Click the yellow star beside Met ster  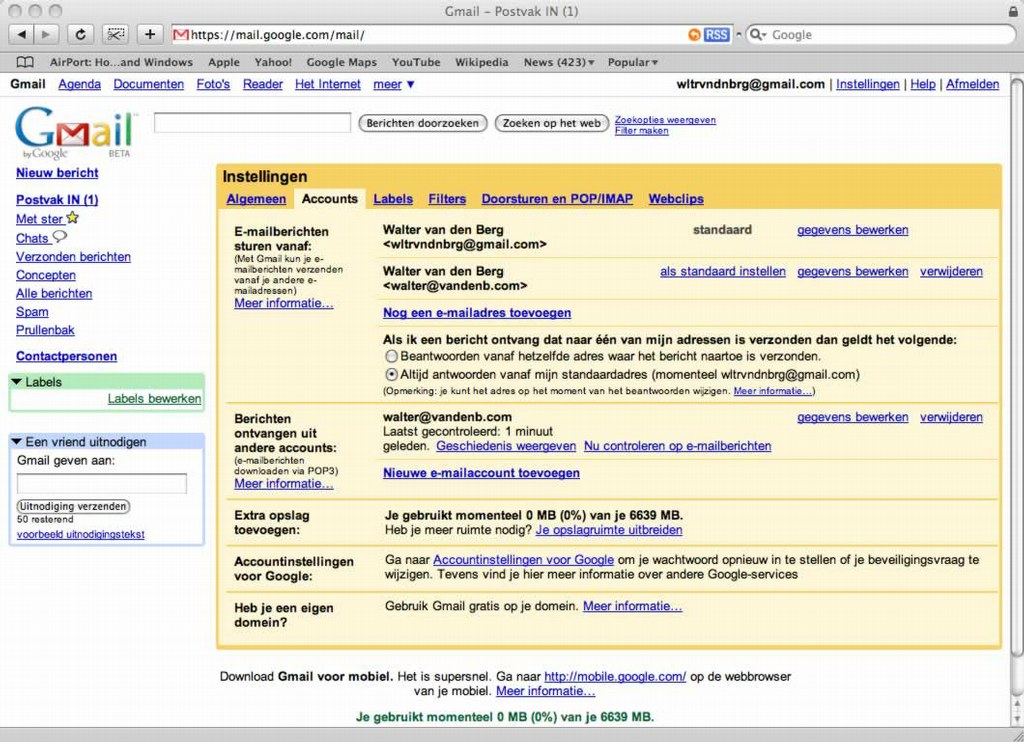(x=72, y=218)
